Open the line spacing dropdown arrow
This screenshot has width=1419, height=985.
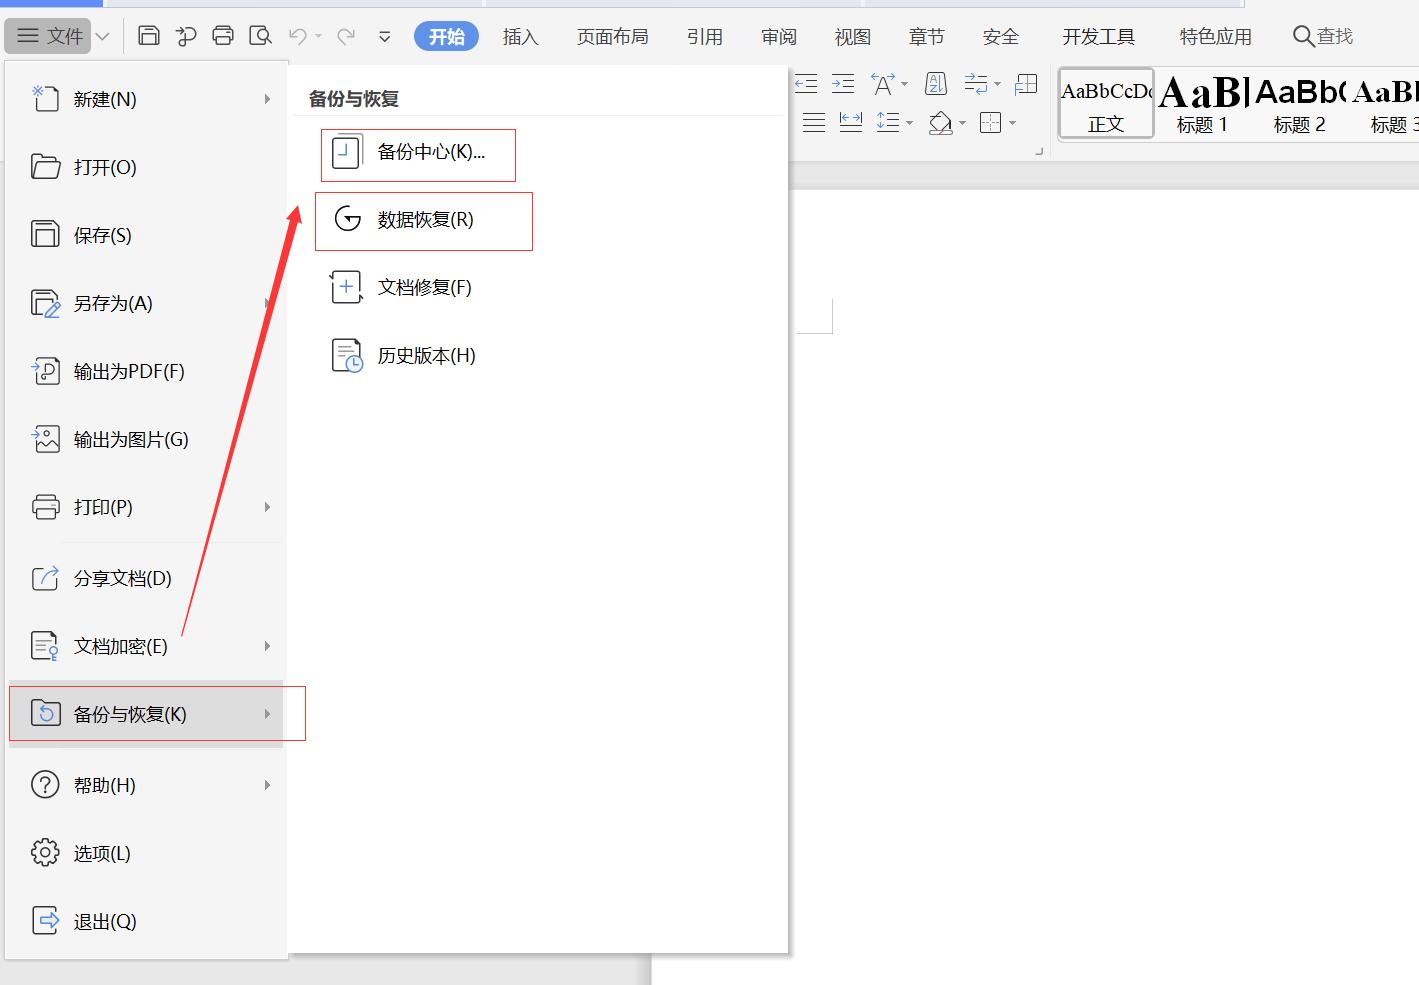(909, 122)
